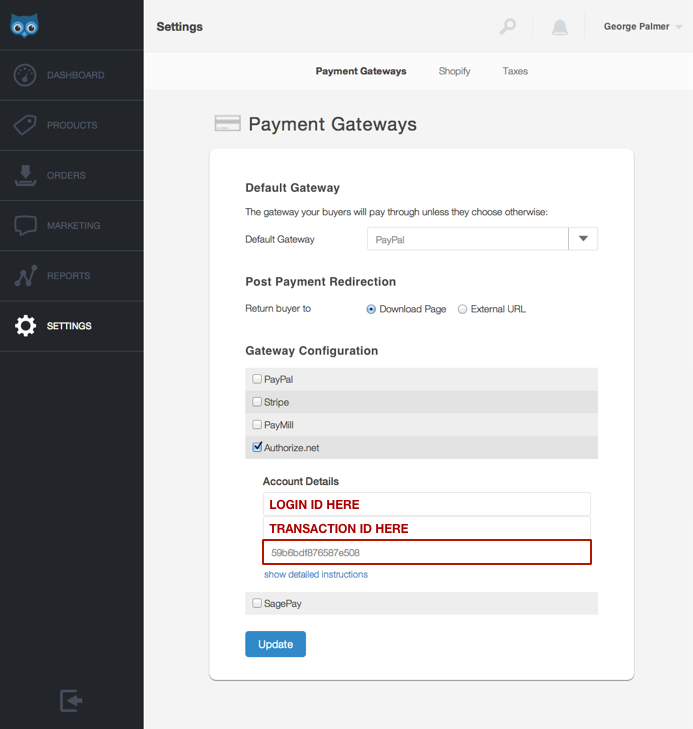This screenshot has height=729, width=693.
Task: Click the Settings gear icon
Action: [26, 326]
